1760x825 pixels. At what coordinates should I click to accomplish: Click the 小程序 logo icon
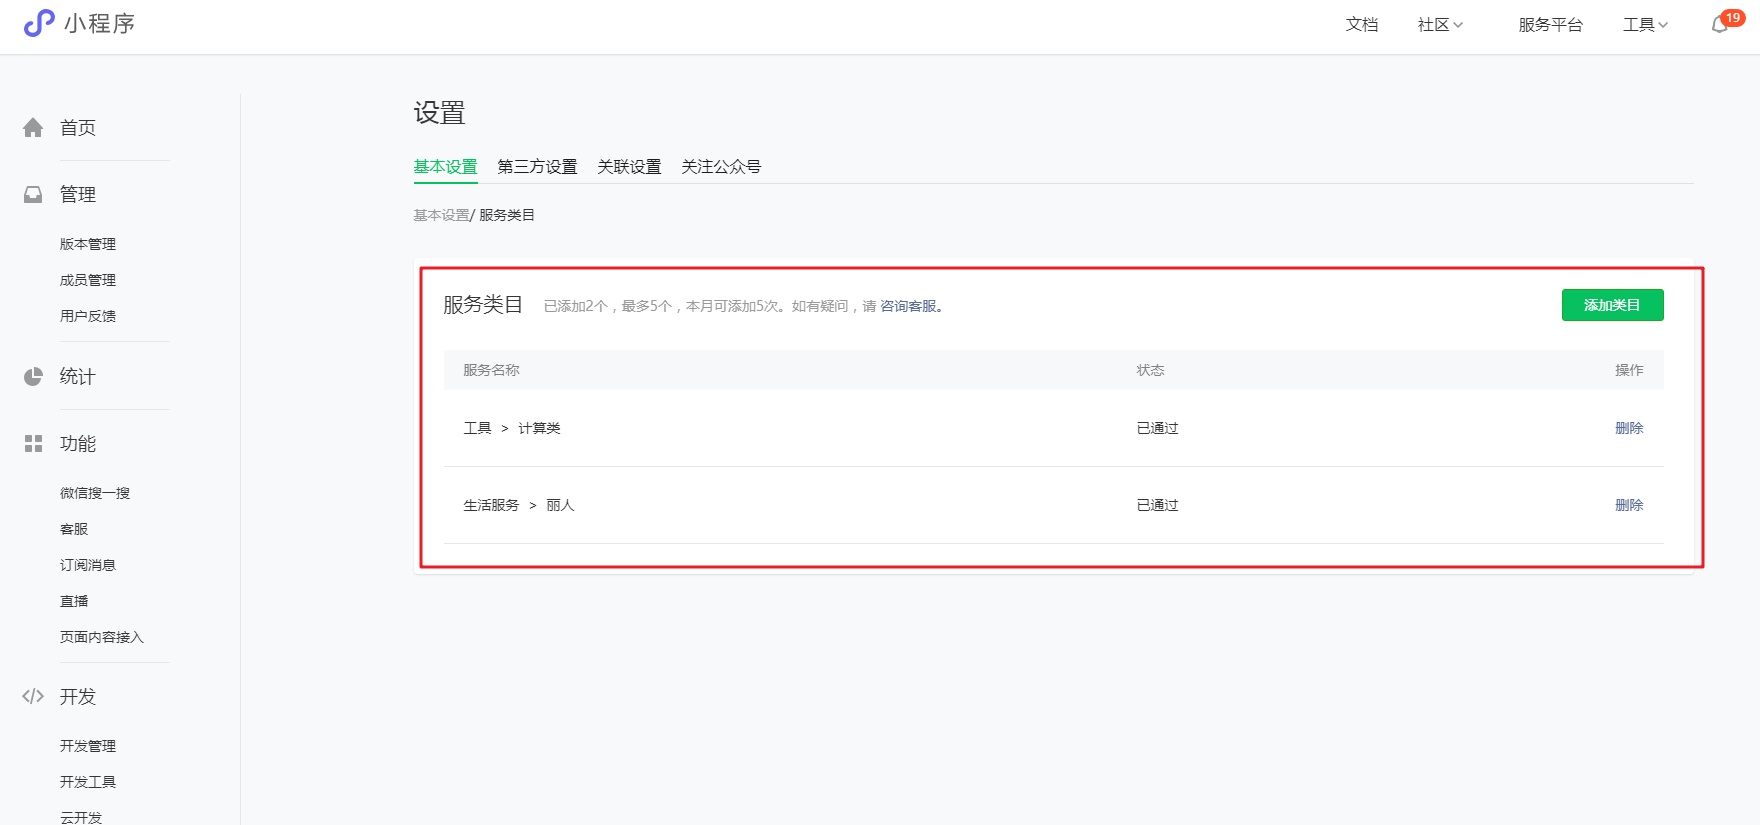(39, 23)
